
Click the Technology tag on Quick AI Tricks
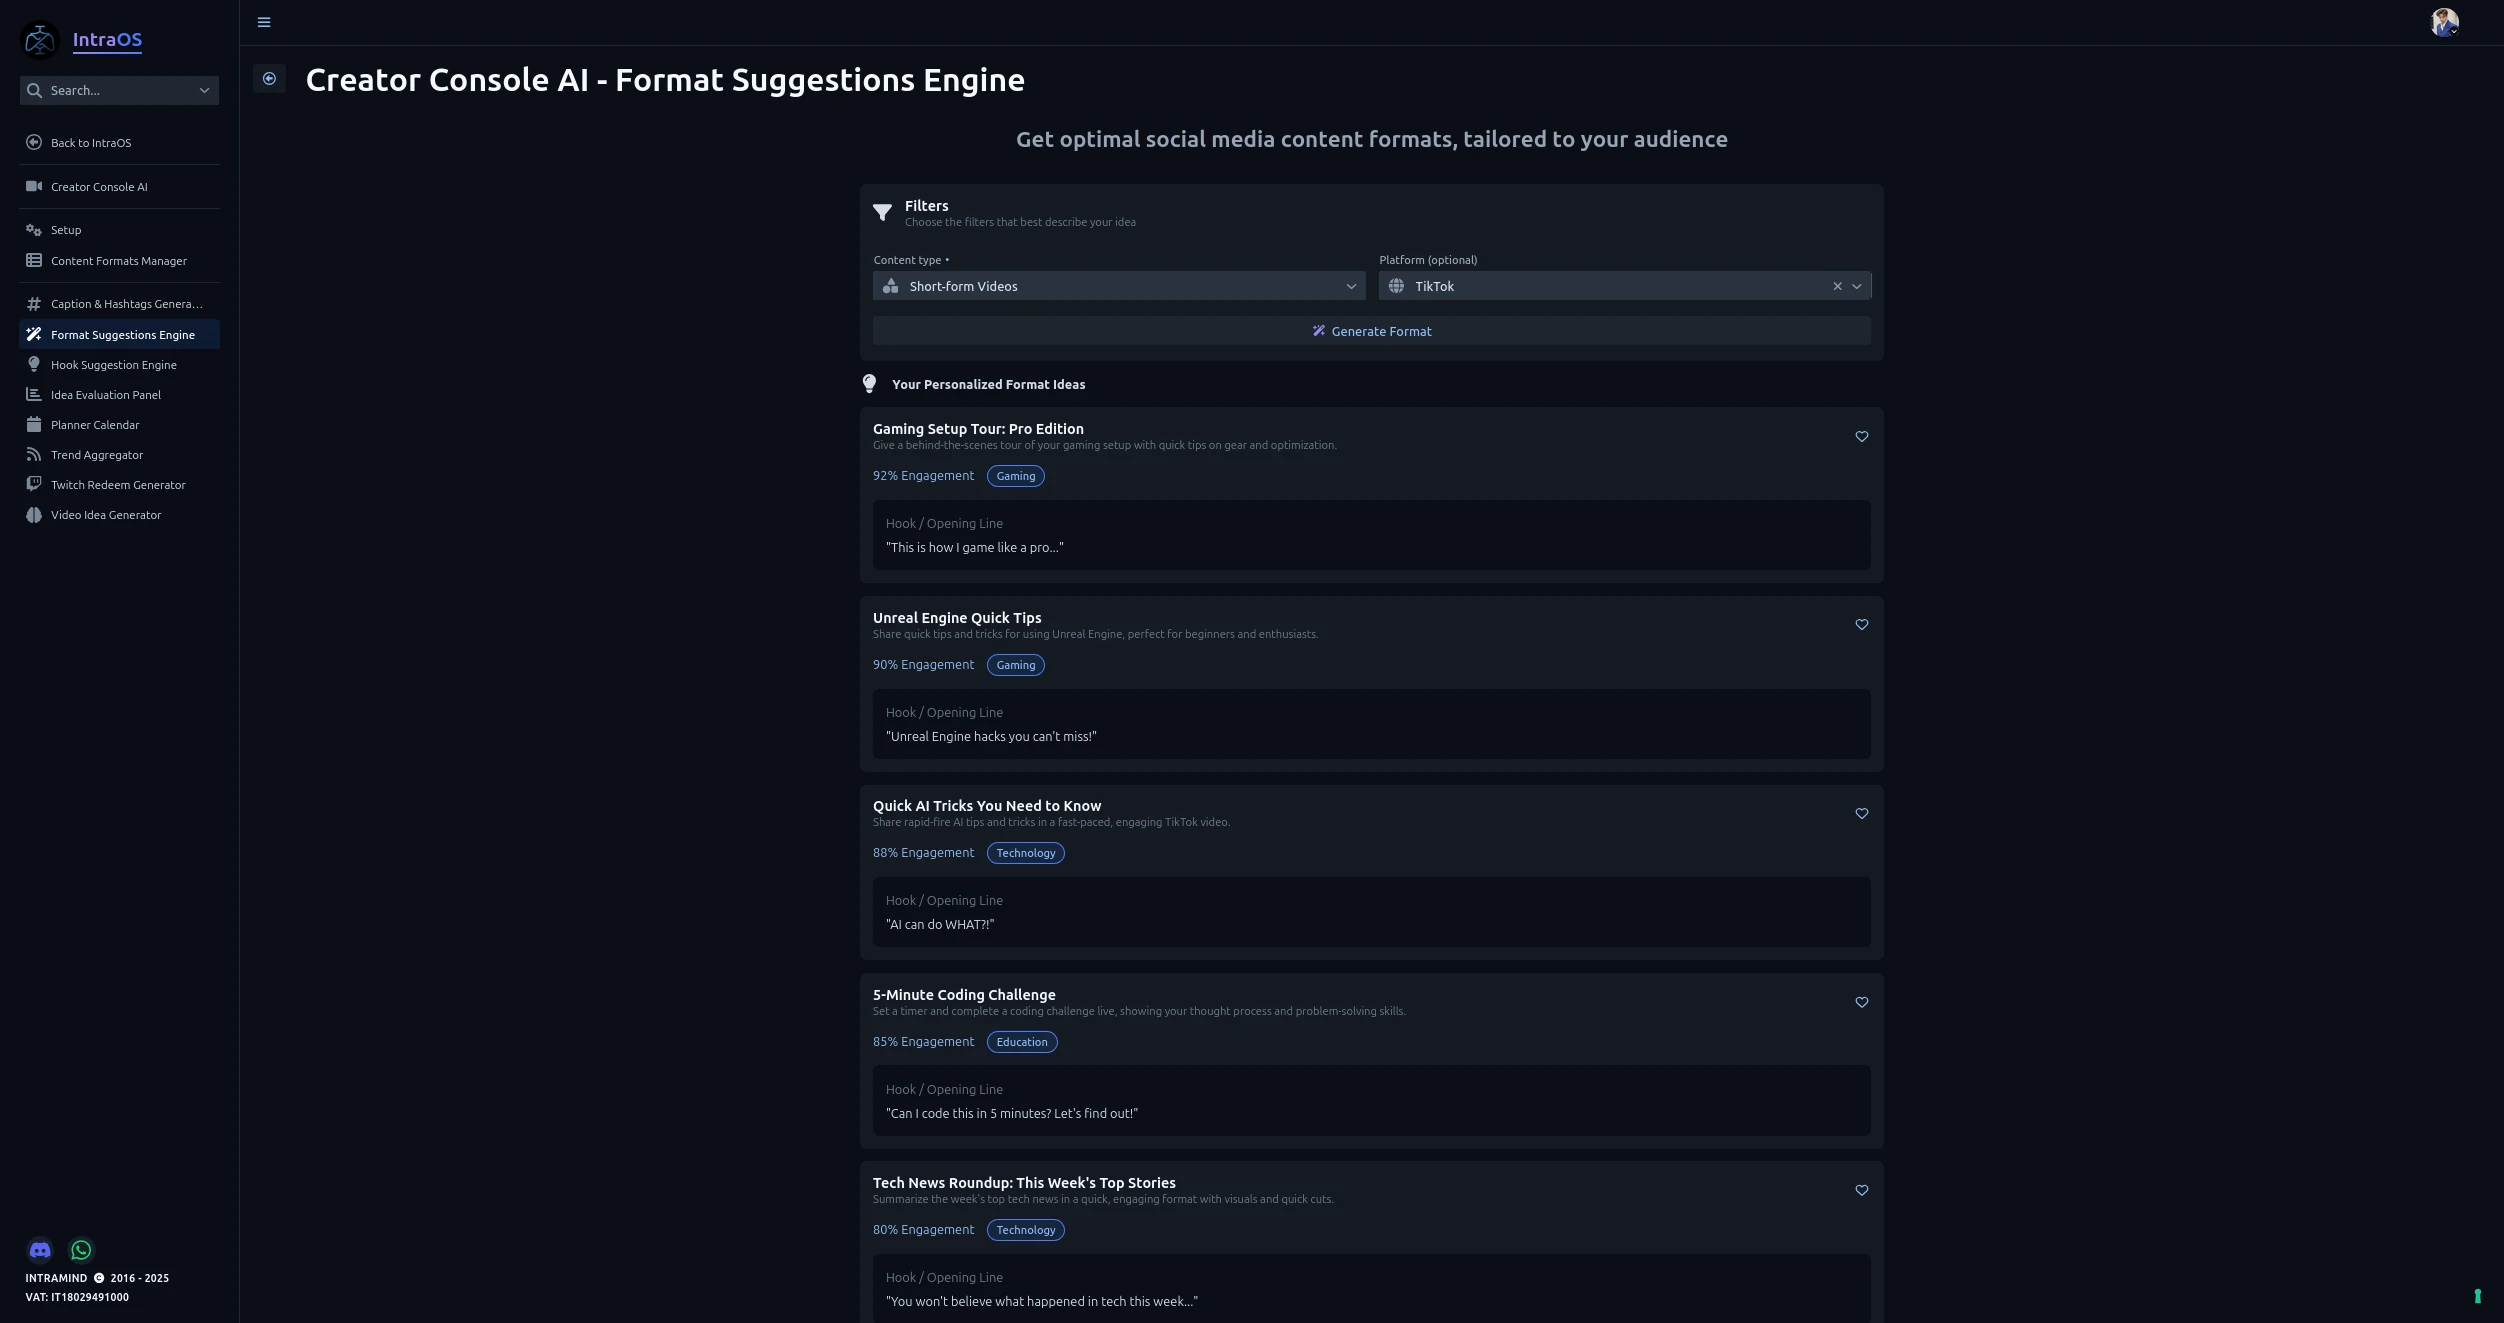1025,853
